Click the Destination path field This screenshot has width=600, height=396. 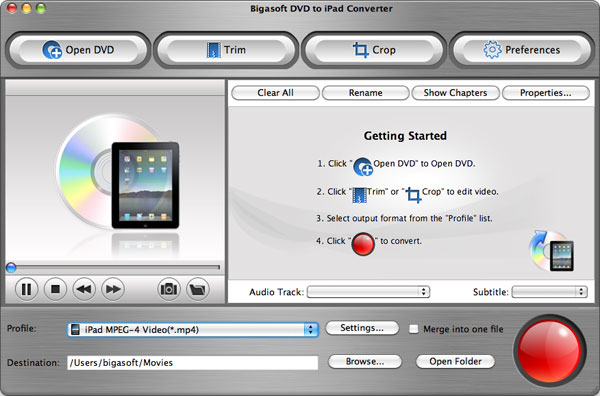[x=192, y=363]
